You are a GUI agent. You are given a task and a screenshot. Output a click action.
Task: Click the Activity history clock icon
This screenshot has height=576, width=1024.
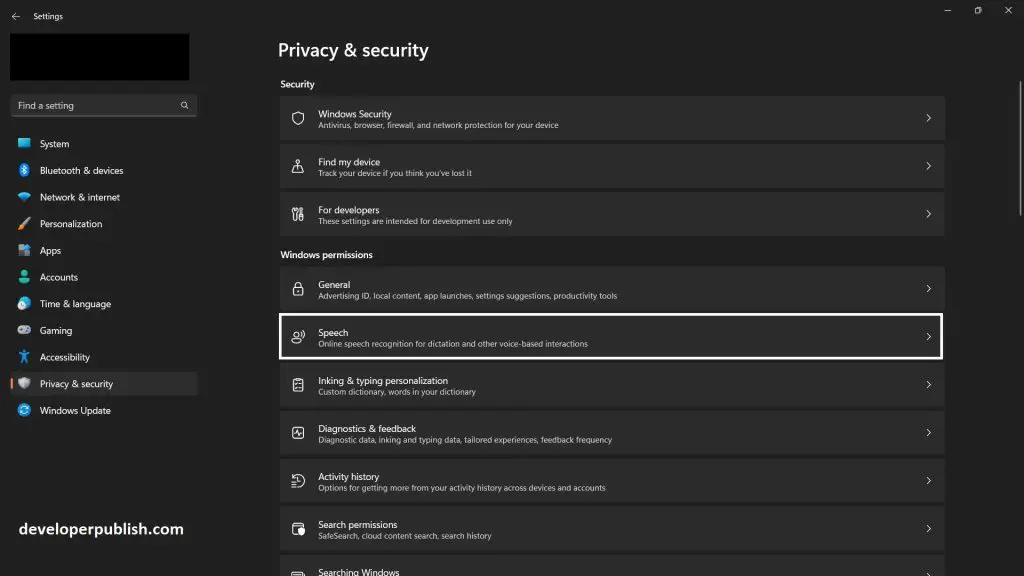pyautogui.click(x=298, y=481)
